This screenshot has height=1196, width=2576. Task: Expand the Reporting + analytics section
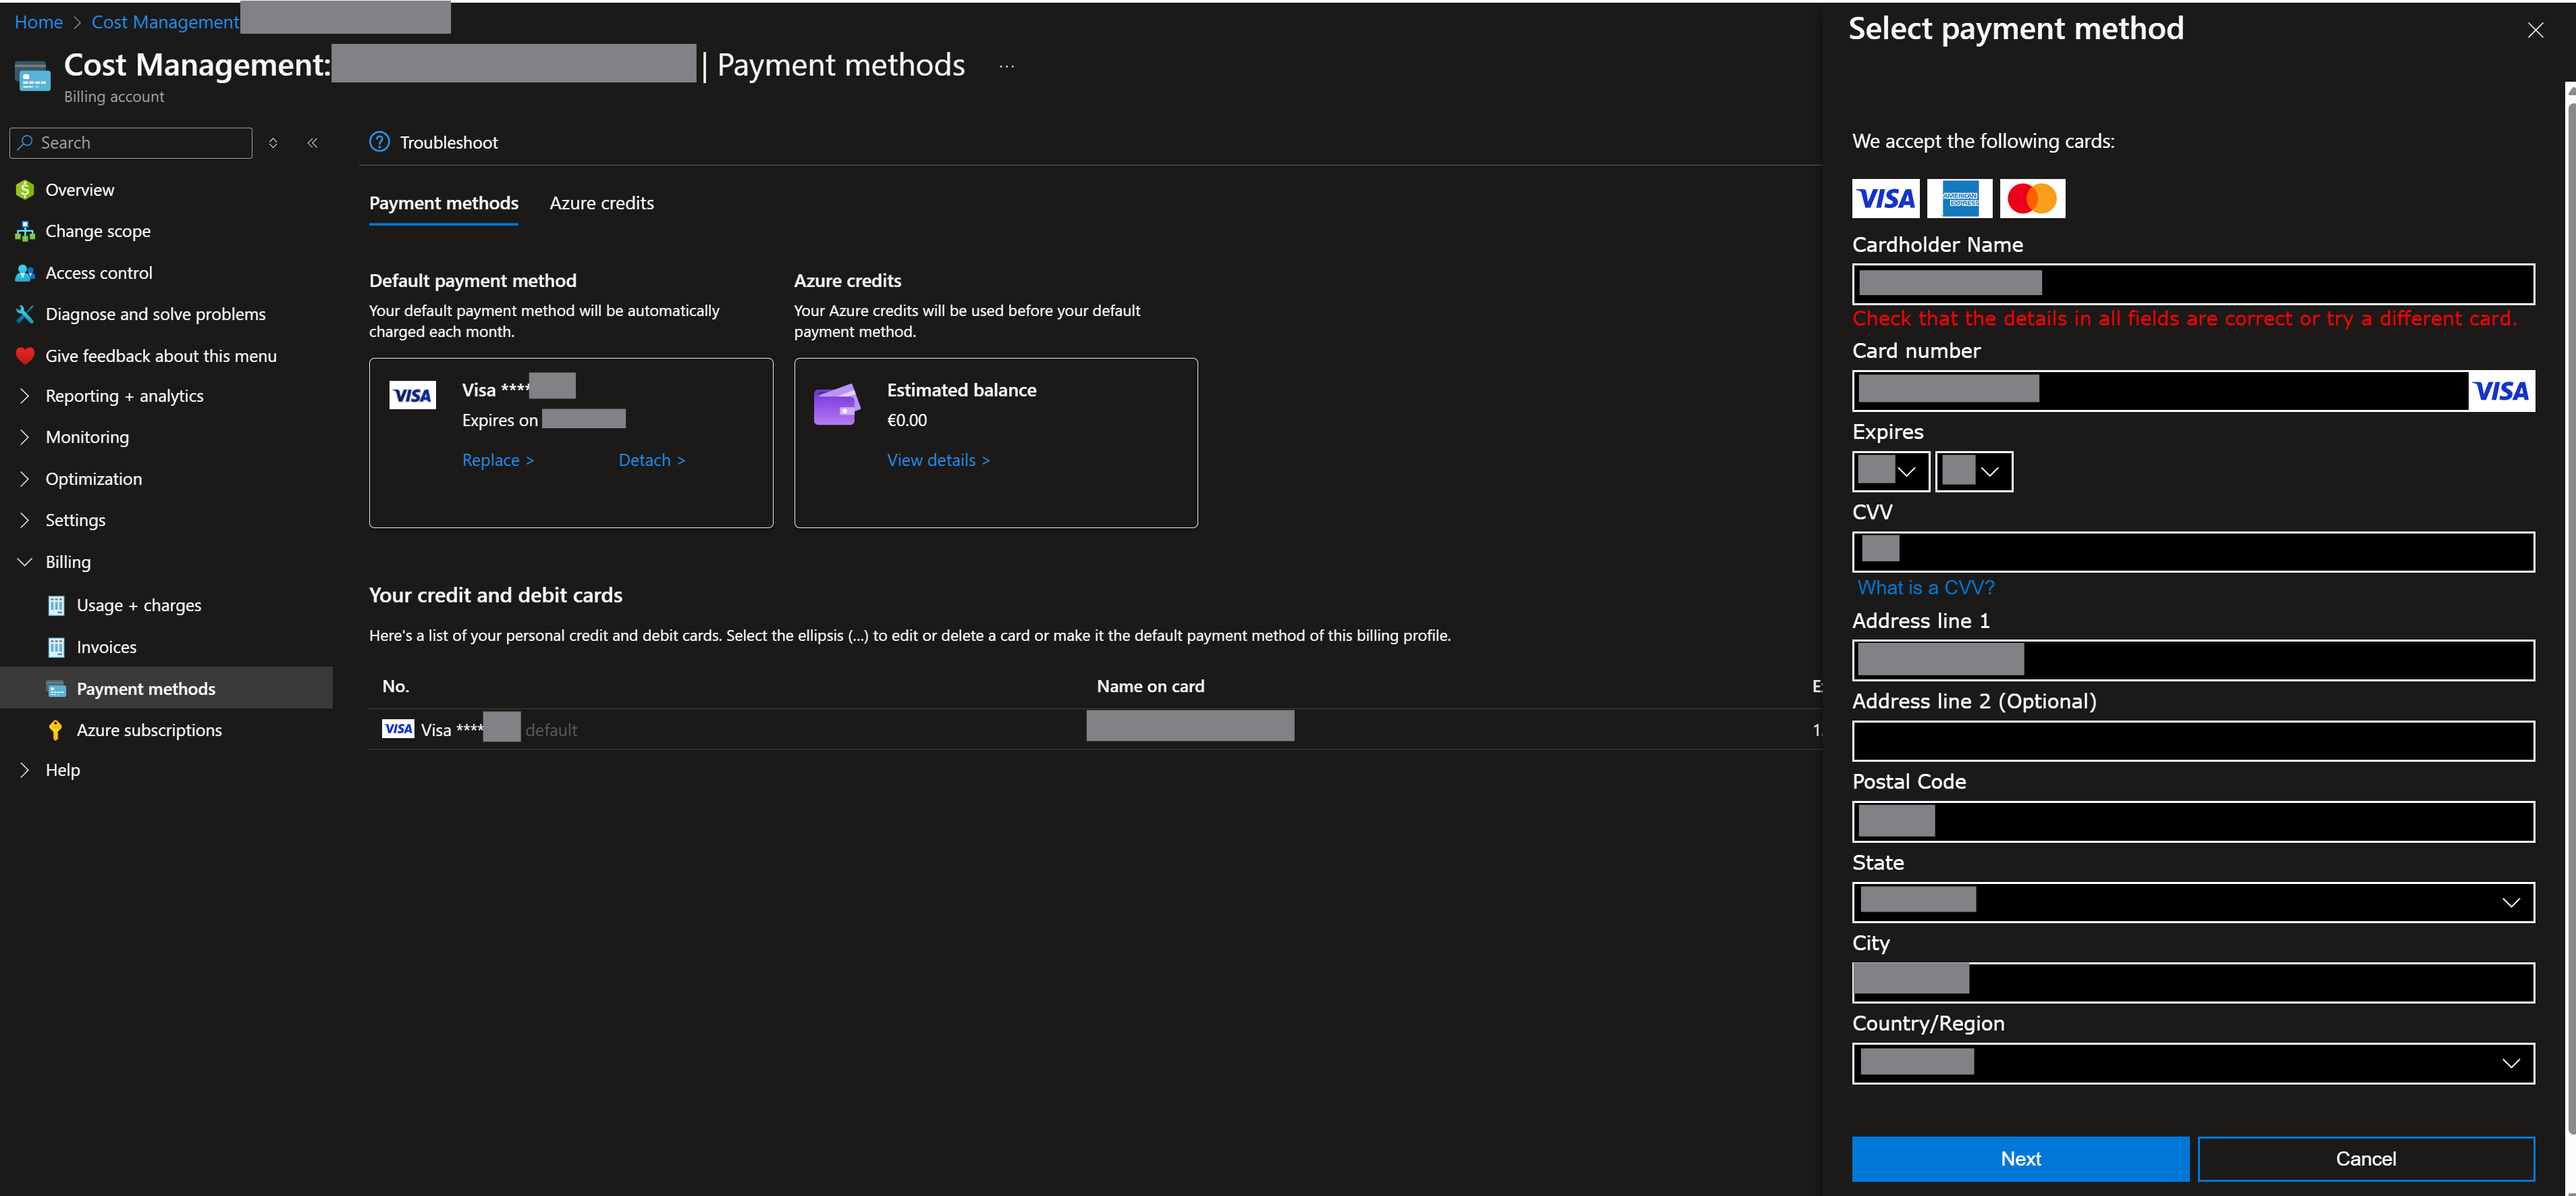pyautogui.click(x=25, y=396)
